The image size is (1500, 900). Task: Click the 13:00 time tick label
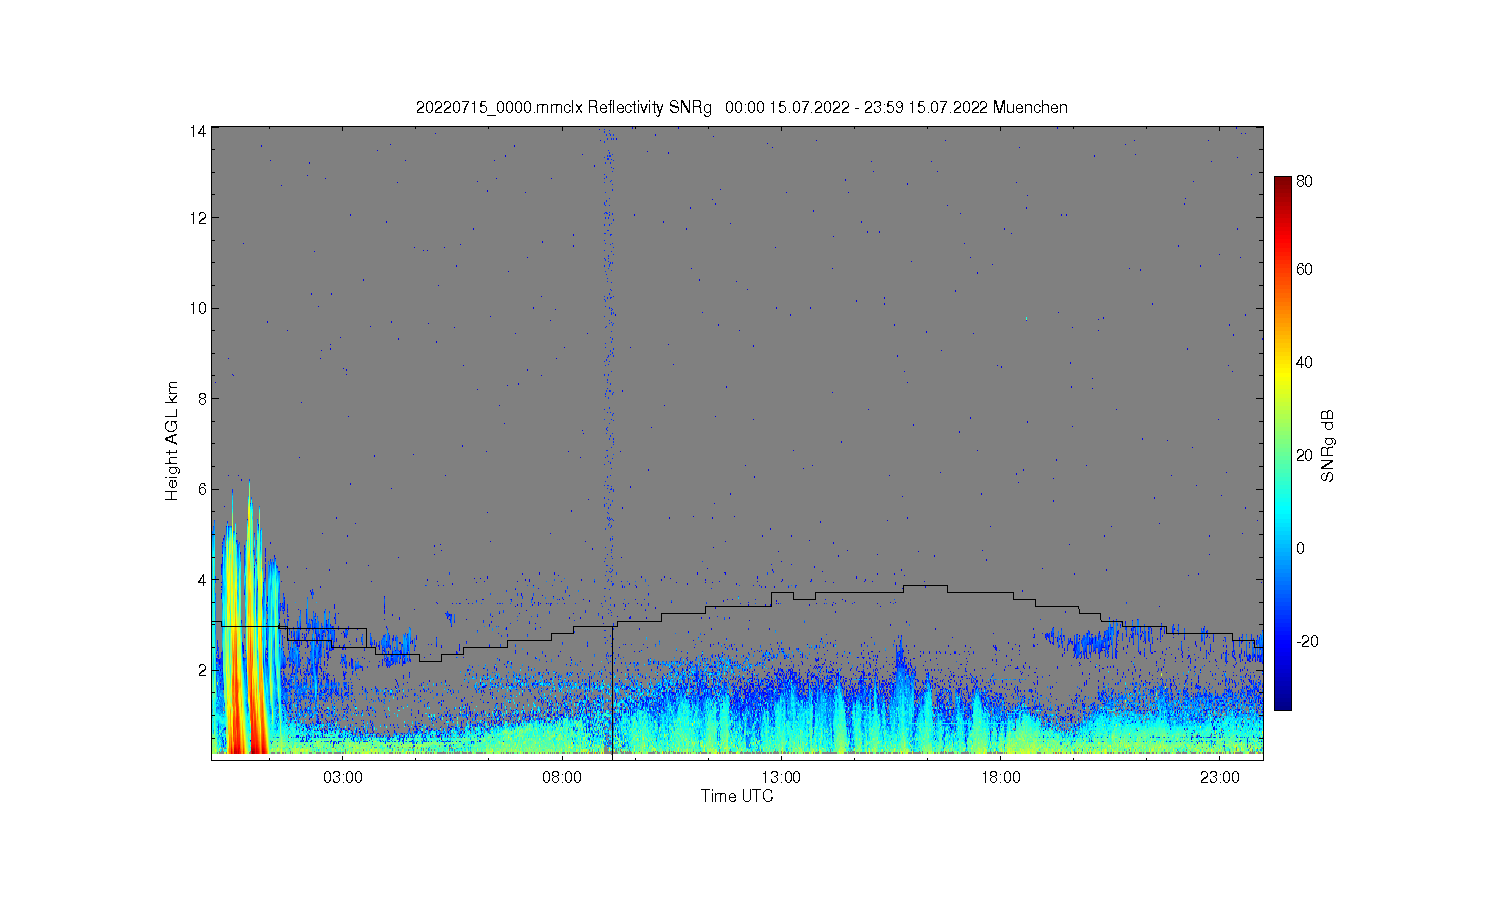[781, 777]
